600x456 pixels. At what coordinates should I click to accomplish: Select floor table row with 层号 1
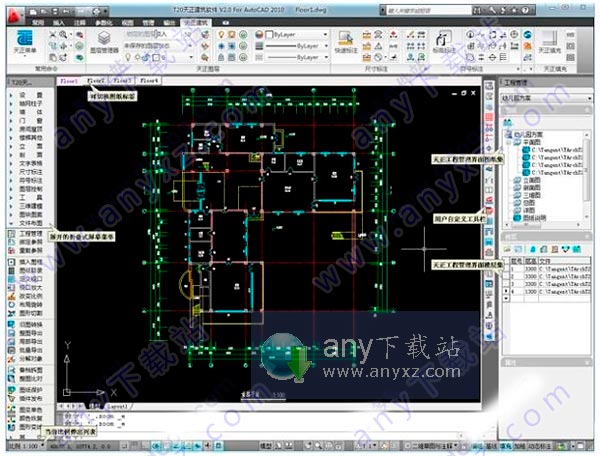pyautogui.click(x=547, y=269)
